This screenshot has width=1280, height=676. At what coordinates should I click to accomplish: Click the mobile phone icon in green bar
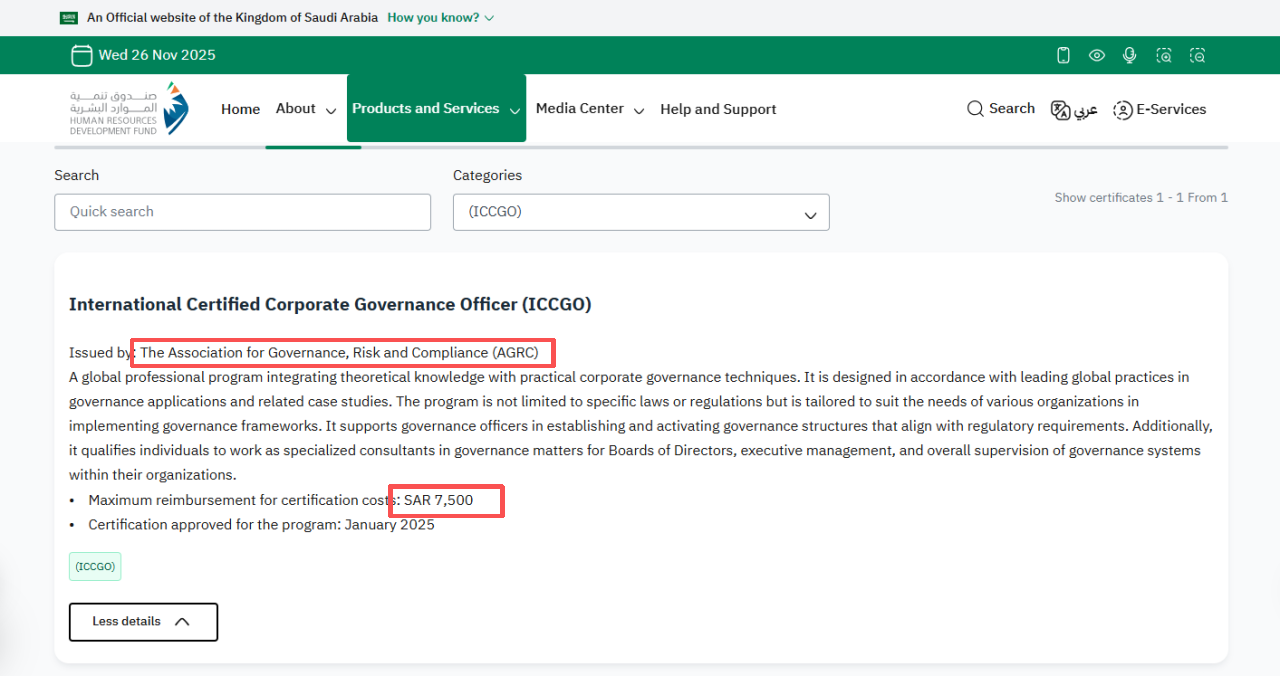1064,55
